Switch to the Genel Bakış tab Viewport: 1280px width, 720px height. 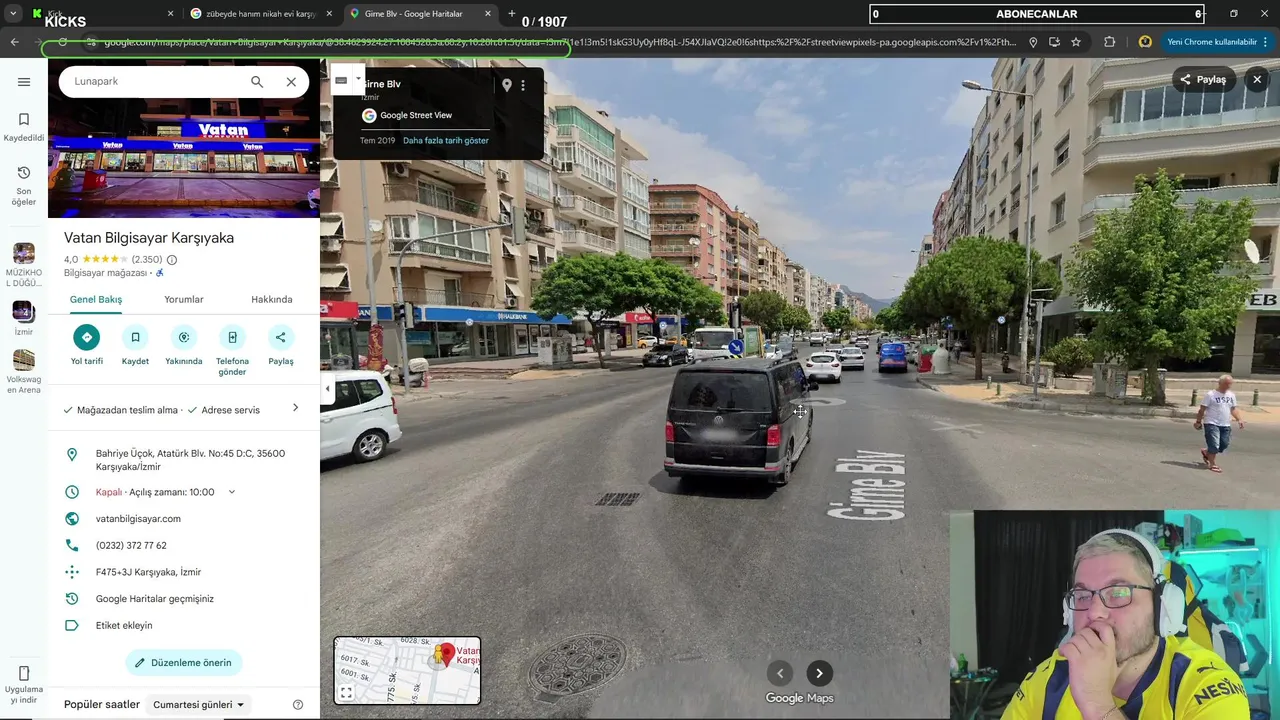(x=96, y=300)
